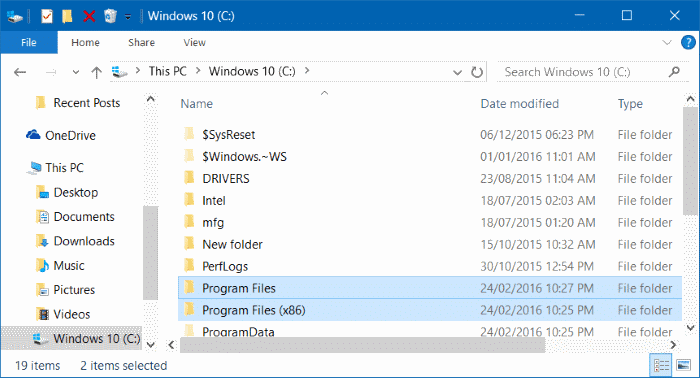Open the File menu
The width and height of the screenshot is (700, 378).
coord(29,42)
